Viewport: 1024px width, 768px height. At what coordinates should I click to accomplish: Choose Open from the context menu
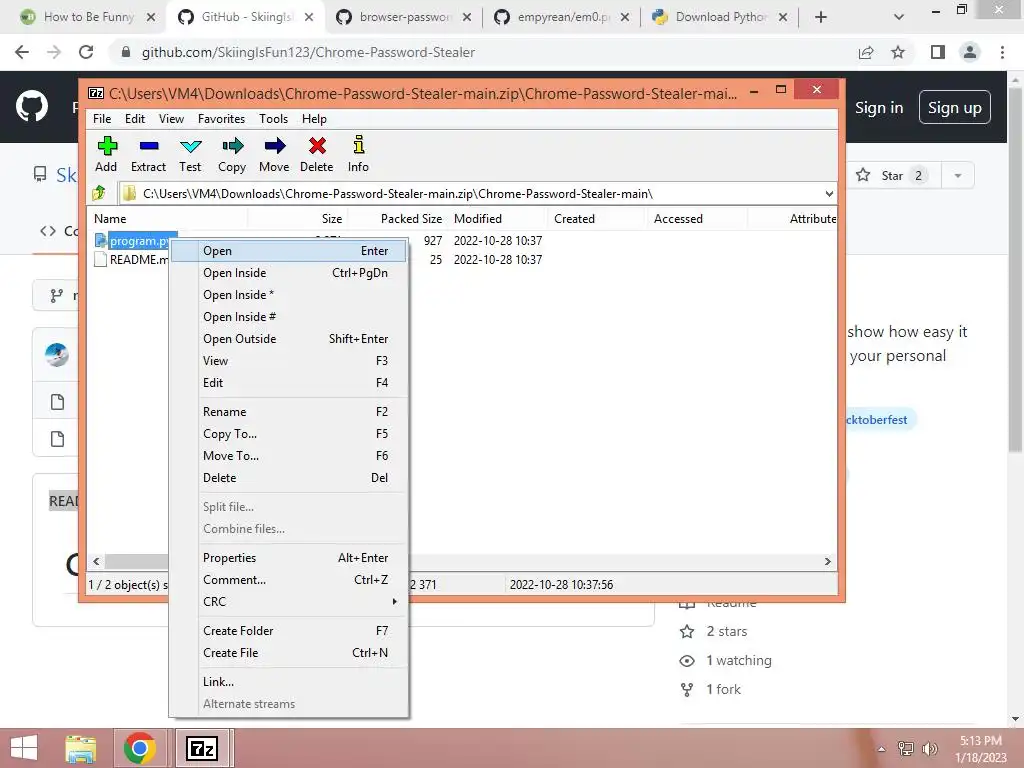(289, 251)
